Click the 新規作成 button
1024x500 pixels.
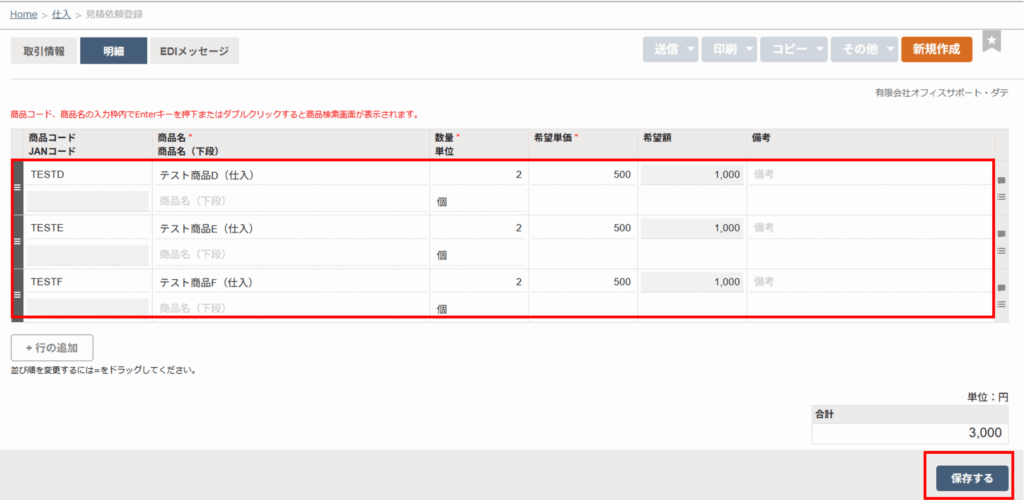pos(936,49)
